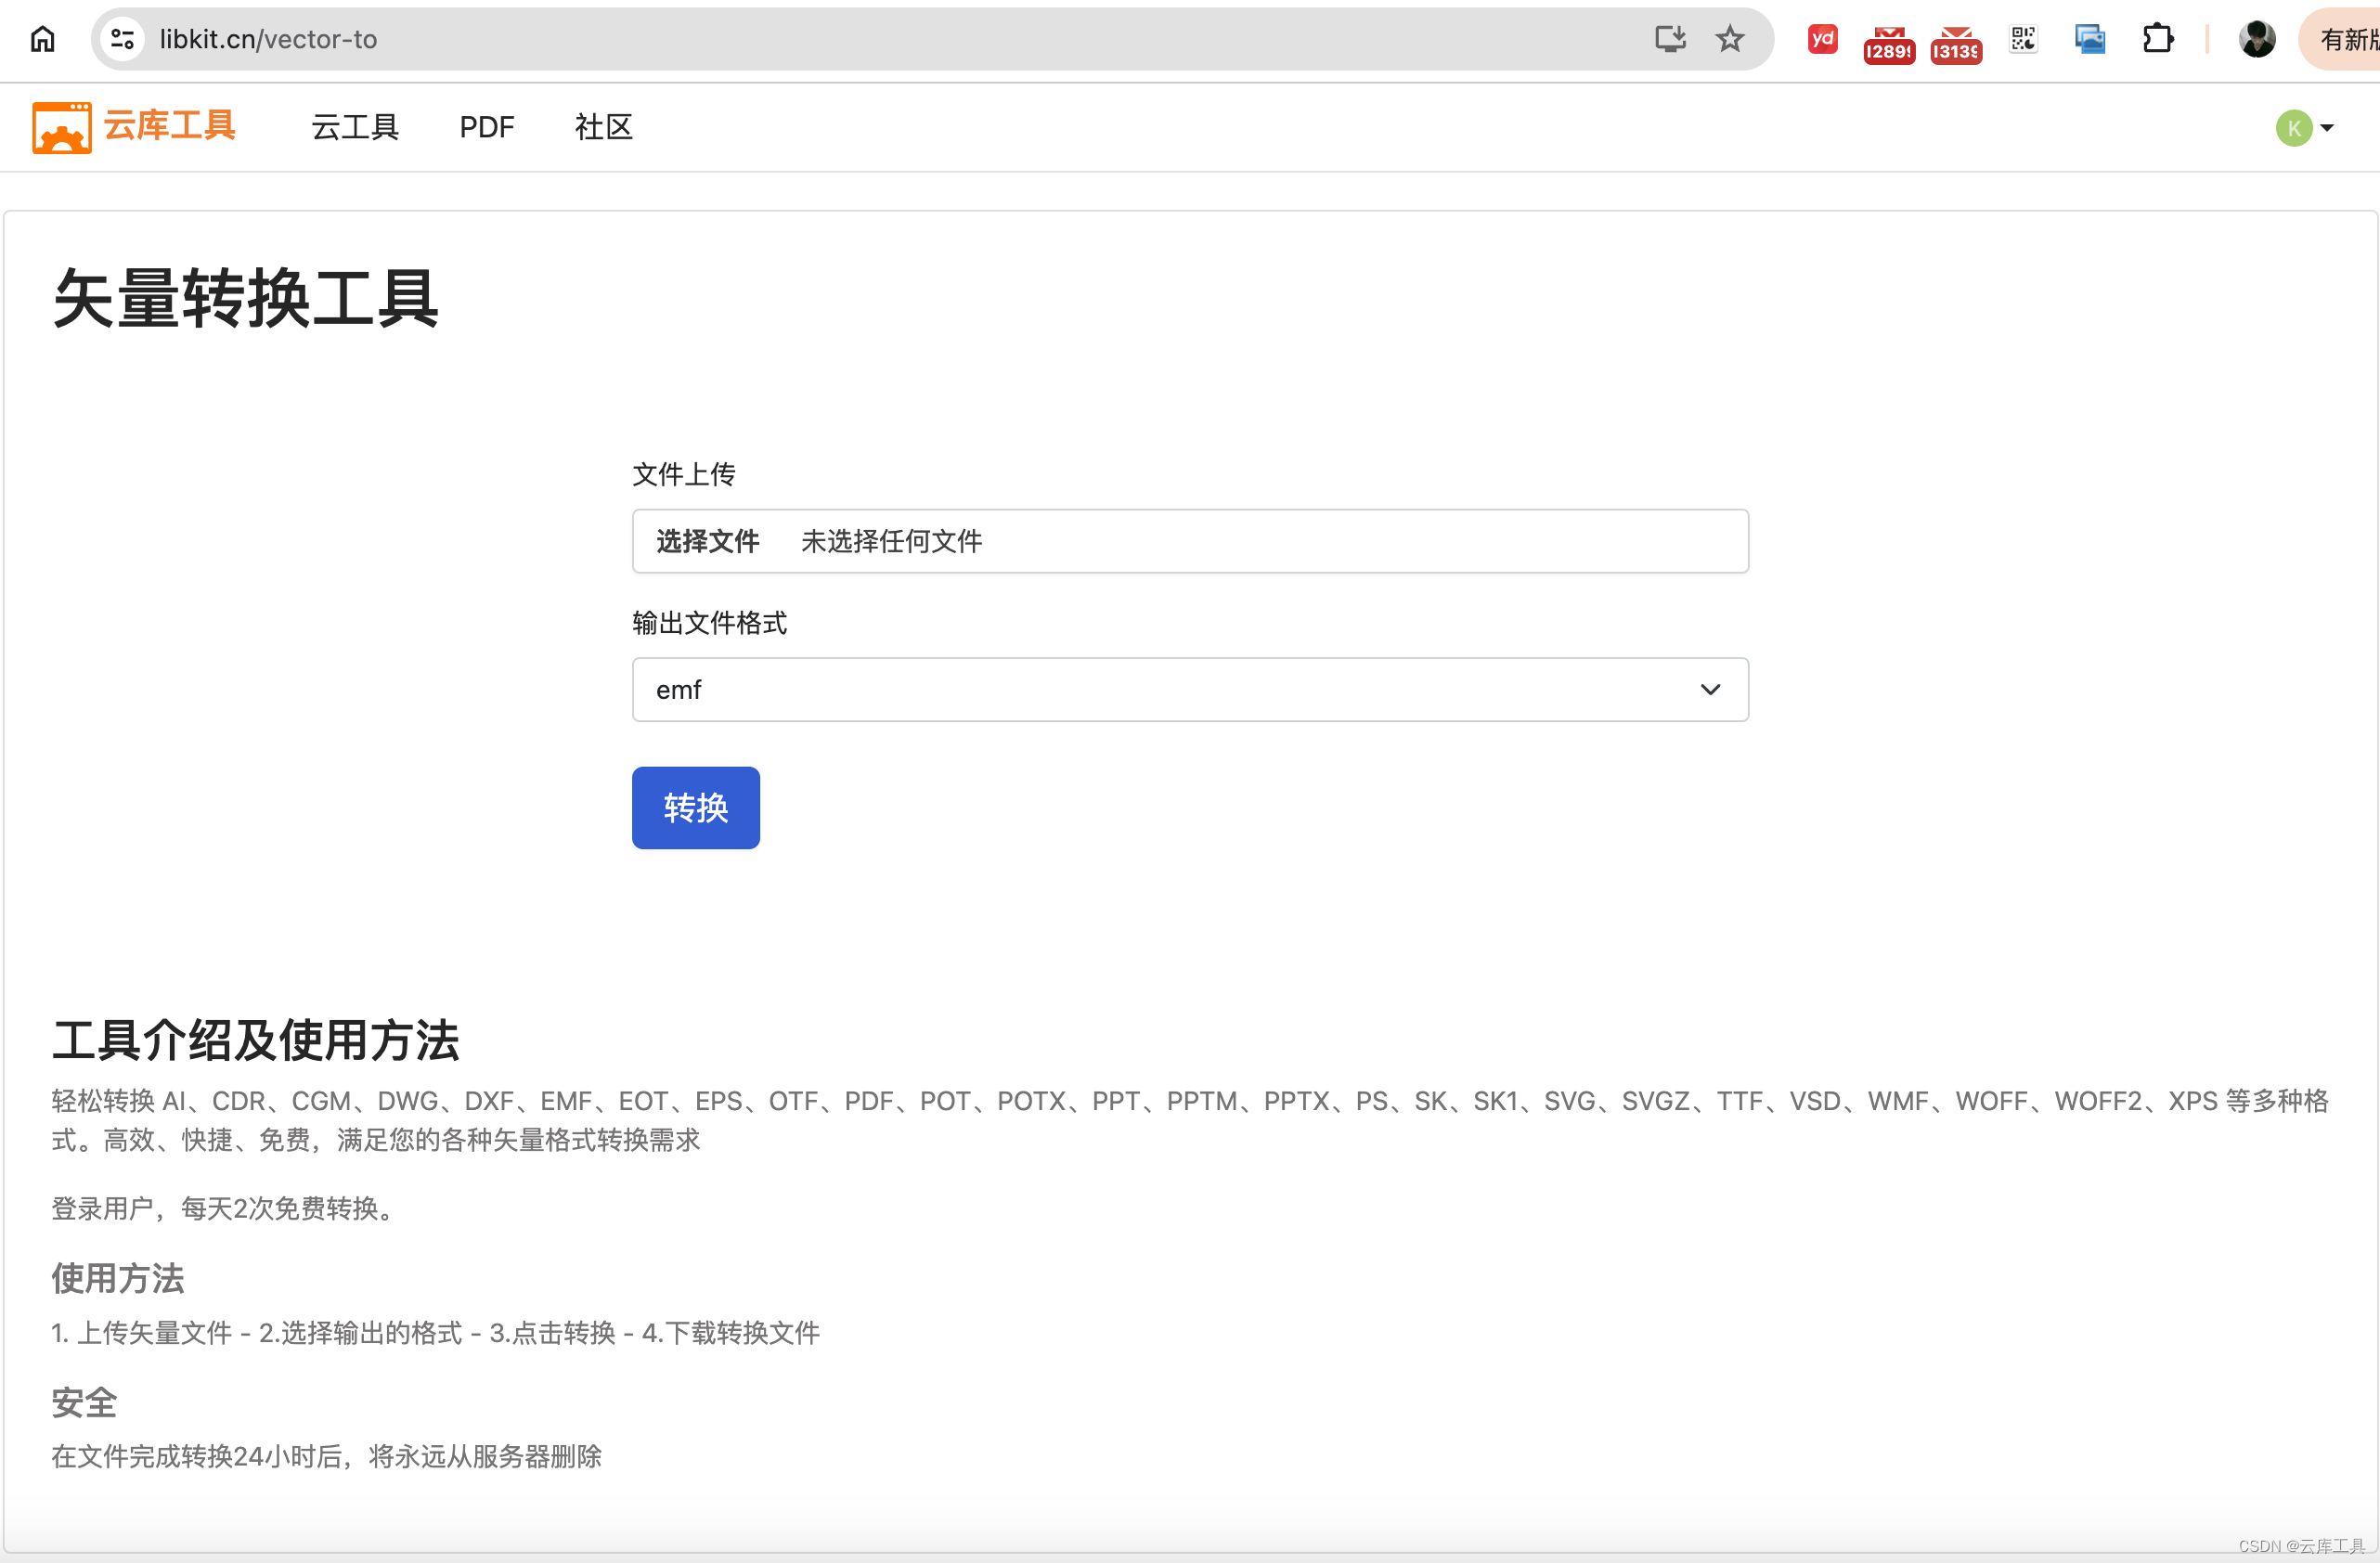
Task: Open site information icon in address bar
Action: click(123, 39)
